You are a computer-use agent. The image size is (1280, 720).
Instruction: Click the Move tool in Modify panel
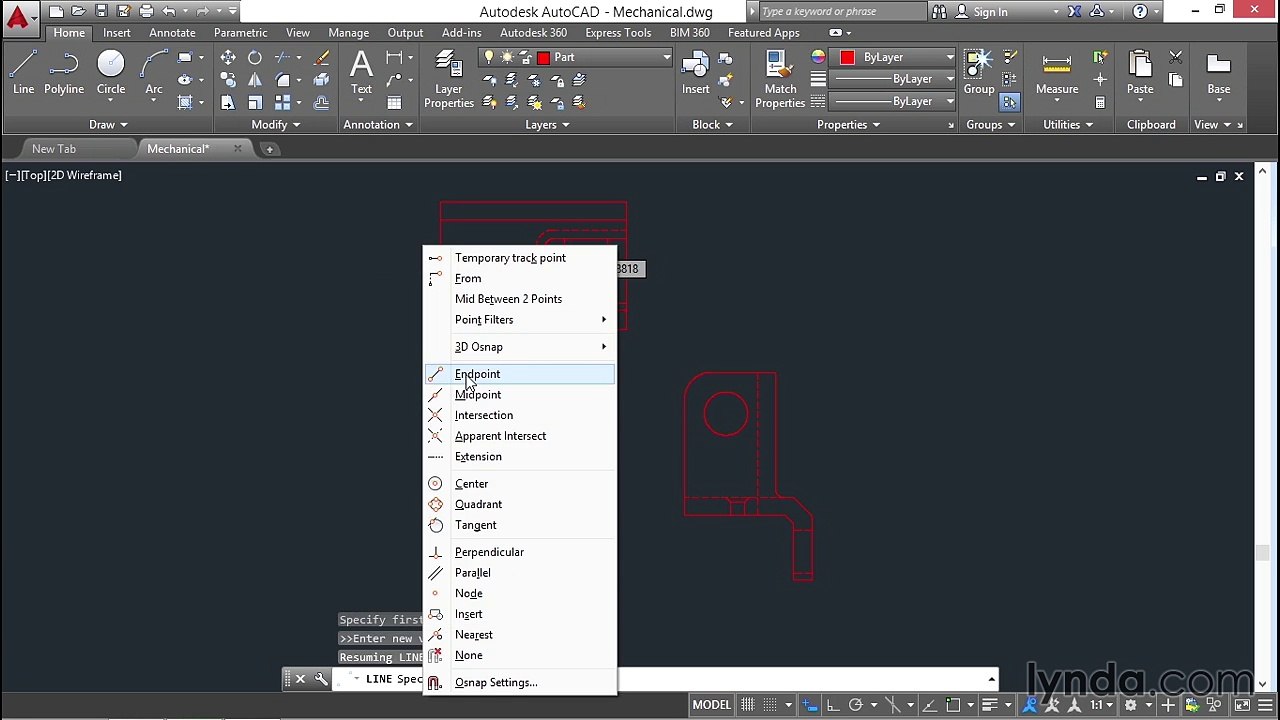(x=228, y=58)
